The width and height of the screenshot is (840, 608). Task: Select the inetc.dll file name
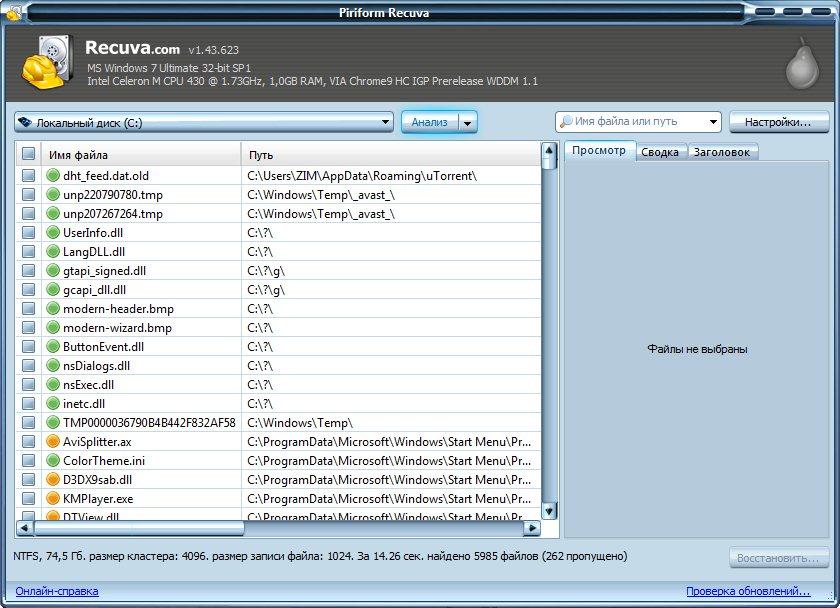click(x=84, y=404)
